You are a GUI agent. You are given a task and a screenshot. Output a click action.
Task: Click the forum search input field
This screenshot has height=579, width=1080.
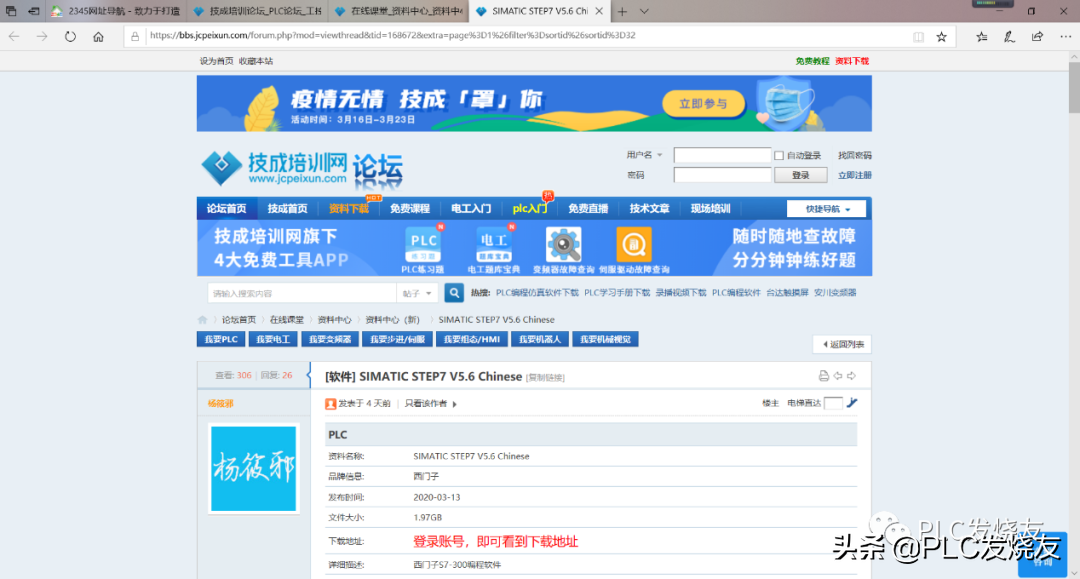[301, 293]
